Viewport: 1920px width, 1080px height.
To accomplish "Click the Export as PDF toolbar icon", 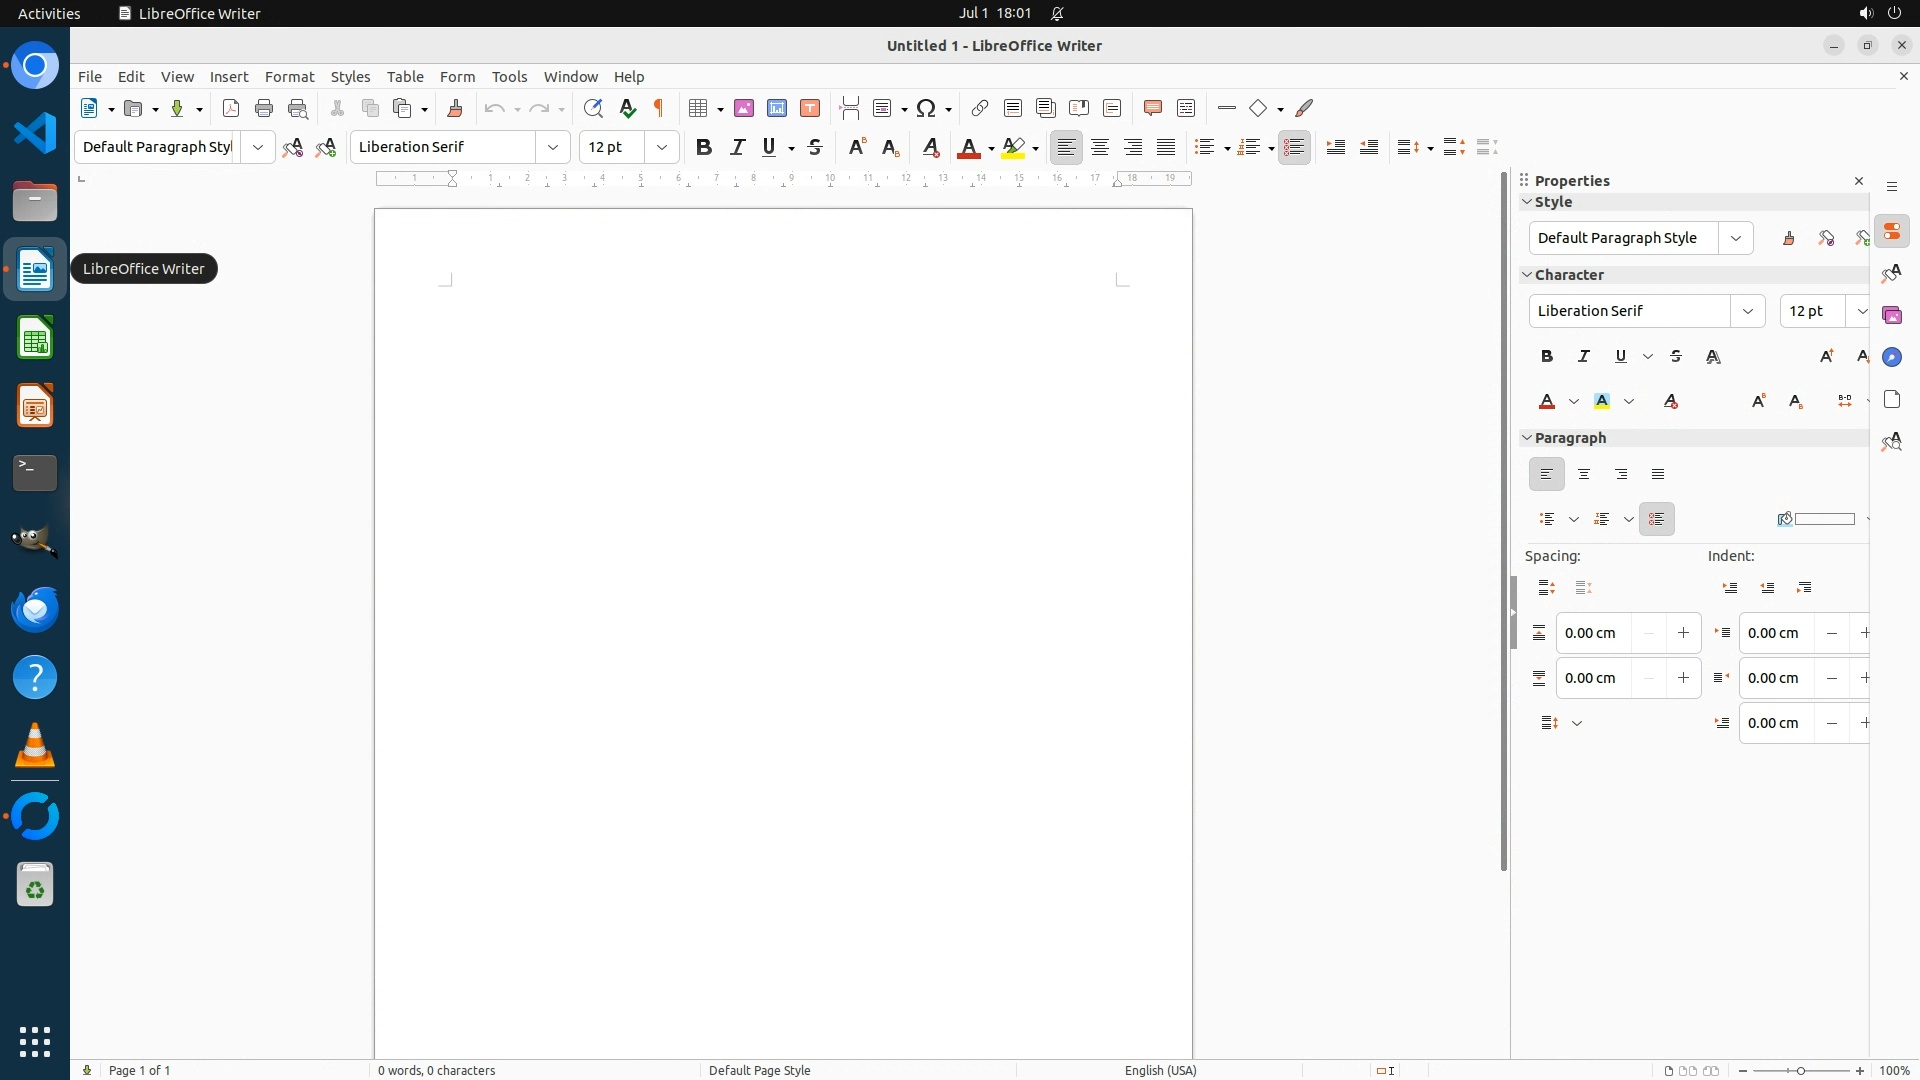I will 231,108.
